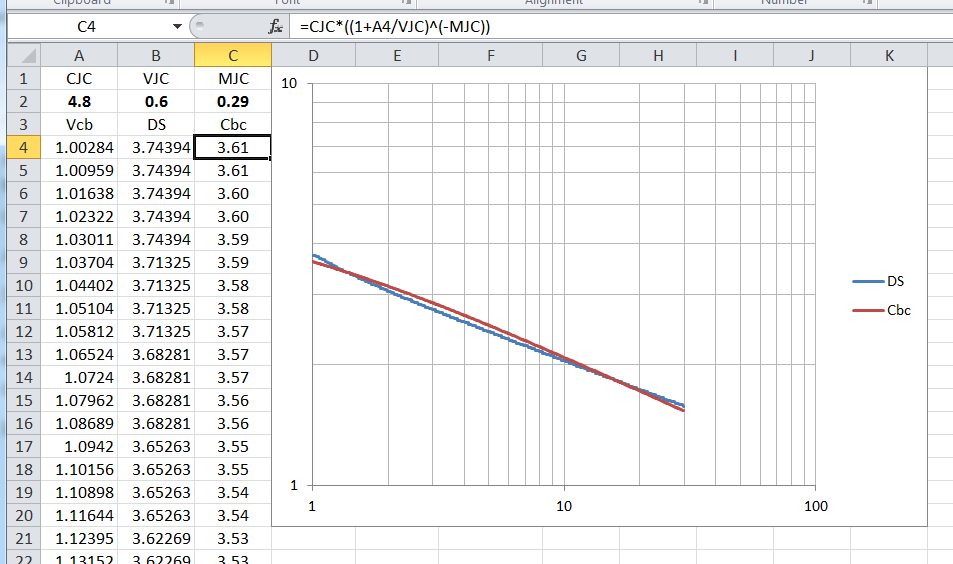Click the Select All corner triangle
Image resolution: width=953 pixels, height=564 pixels.
pyautogui.click(x=24, y=56)
